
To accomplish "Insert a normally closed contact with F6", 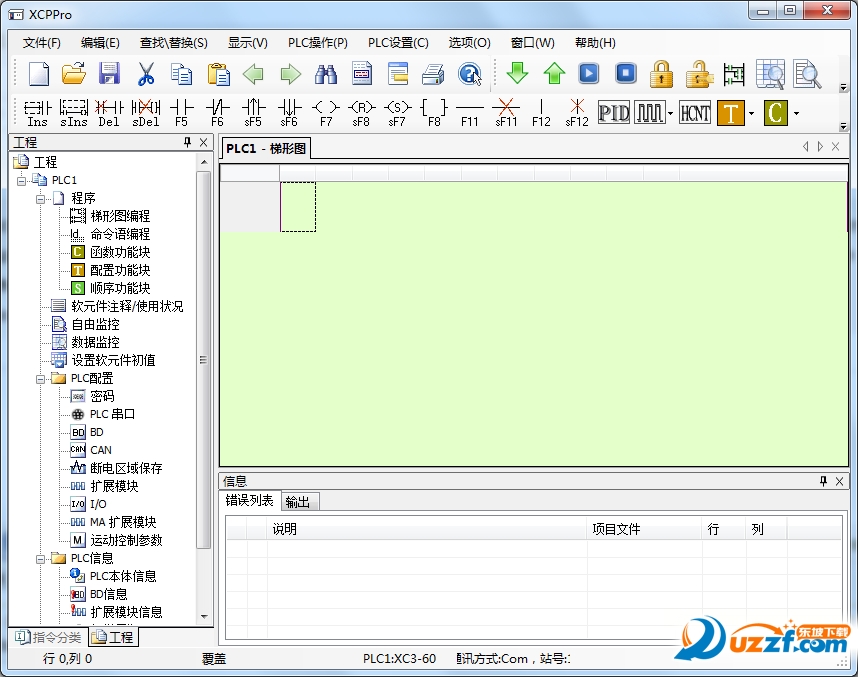I will [217, 113].
